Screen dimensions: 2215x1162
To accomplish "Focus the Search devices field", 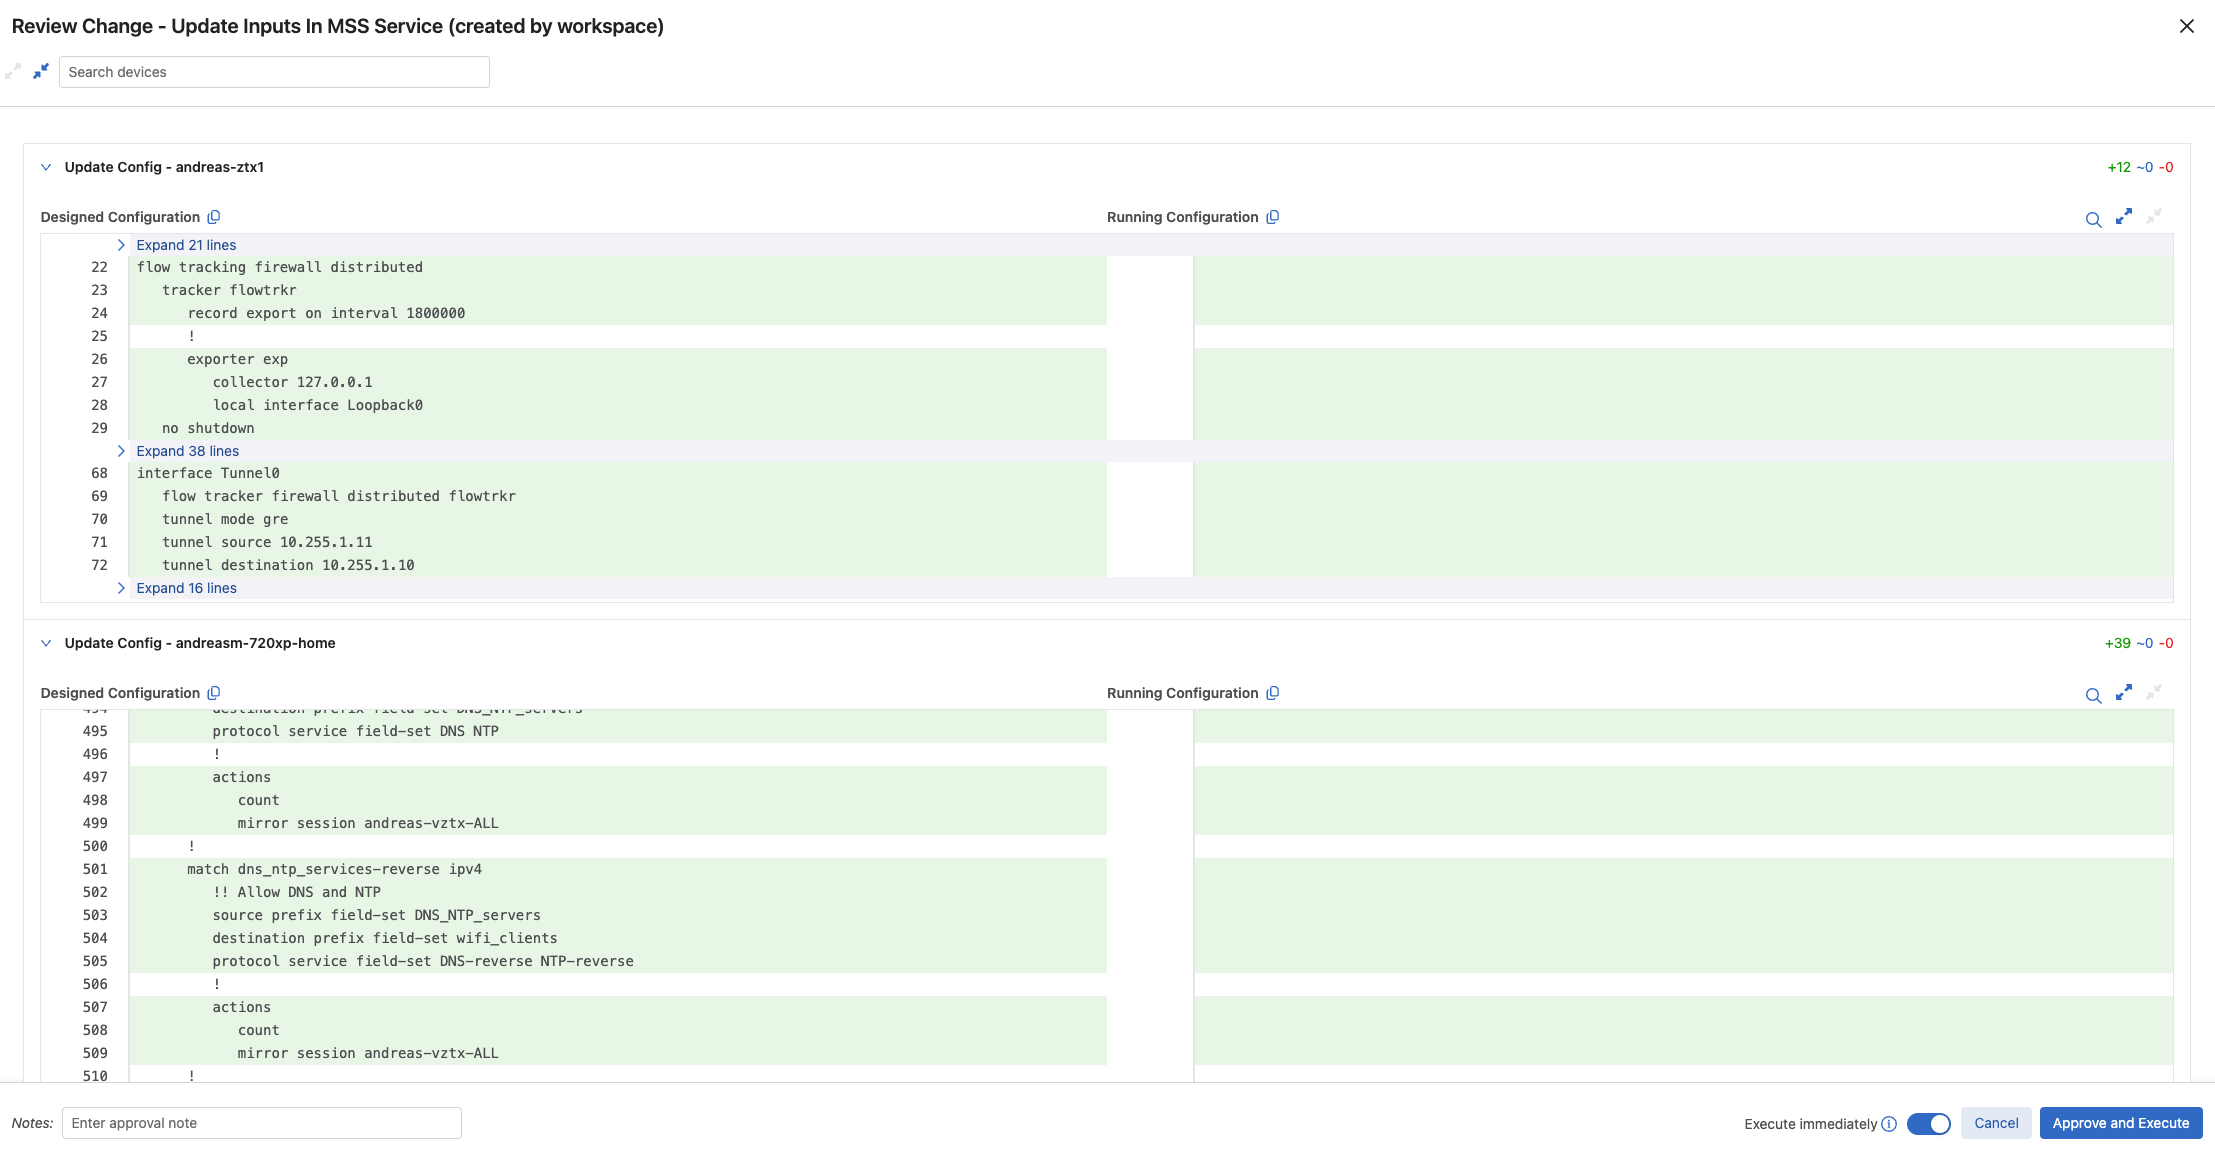I will (x=274, y=72).
